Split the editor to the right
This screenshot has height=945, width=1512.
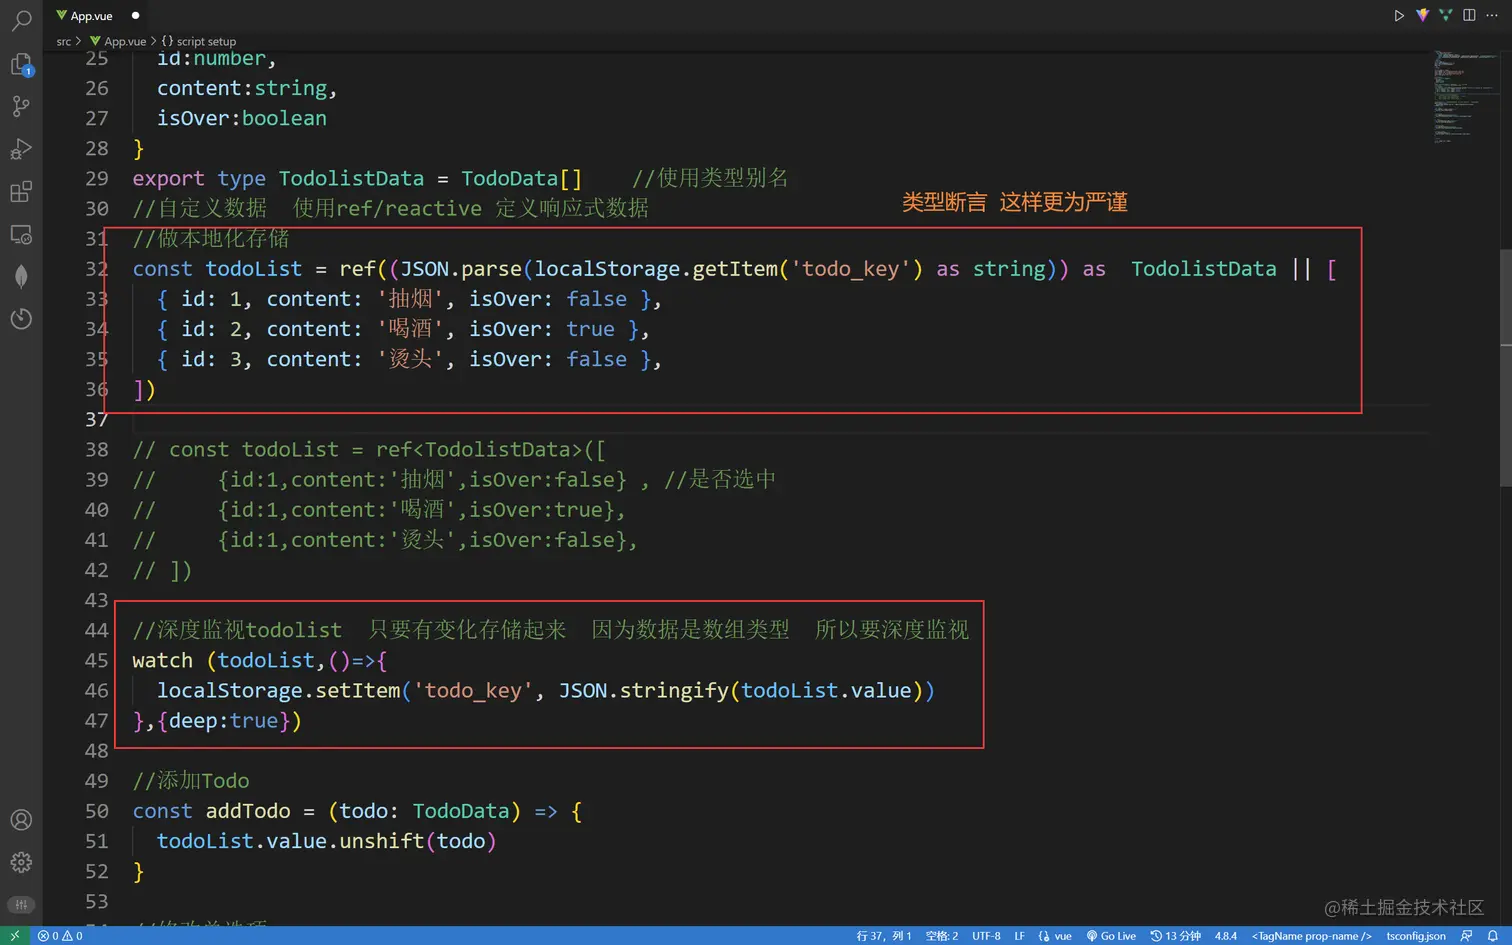coord(1469,15)
